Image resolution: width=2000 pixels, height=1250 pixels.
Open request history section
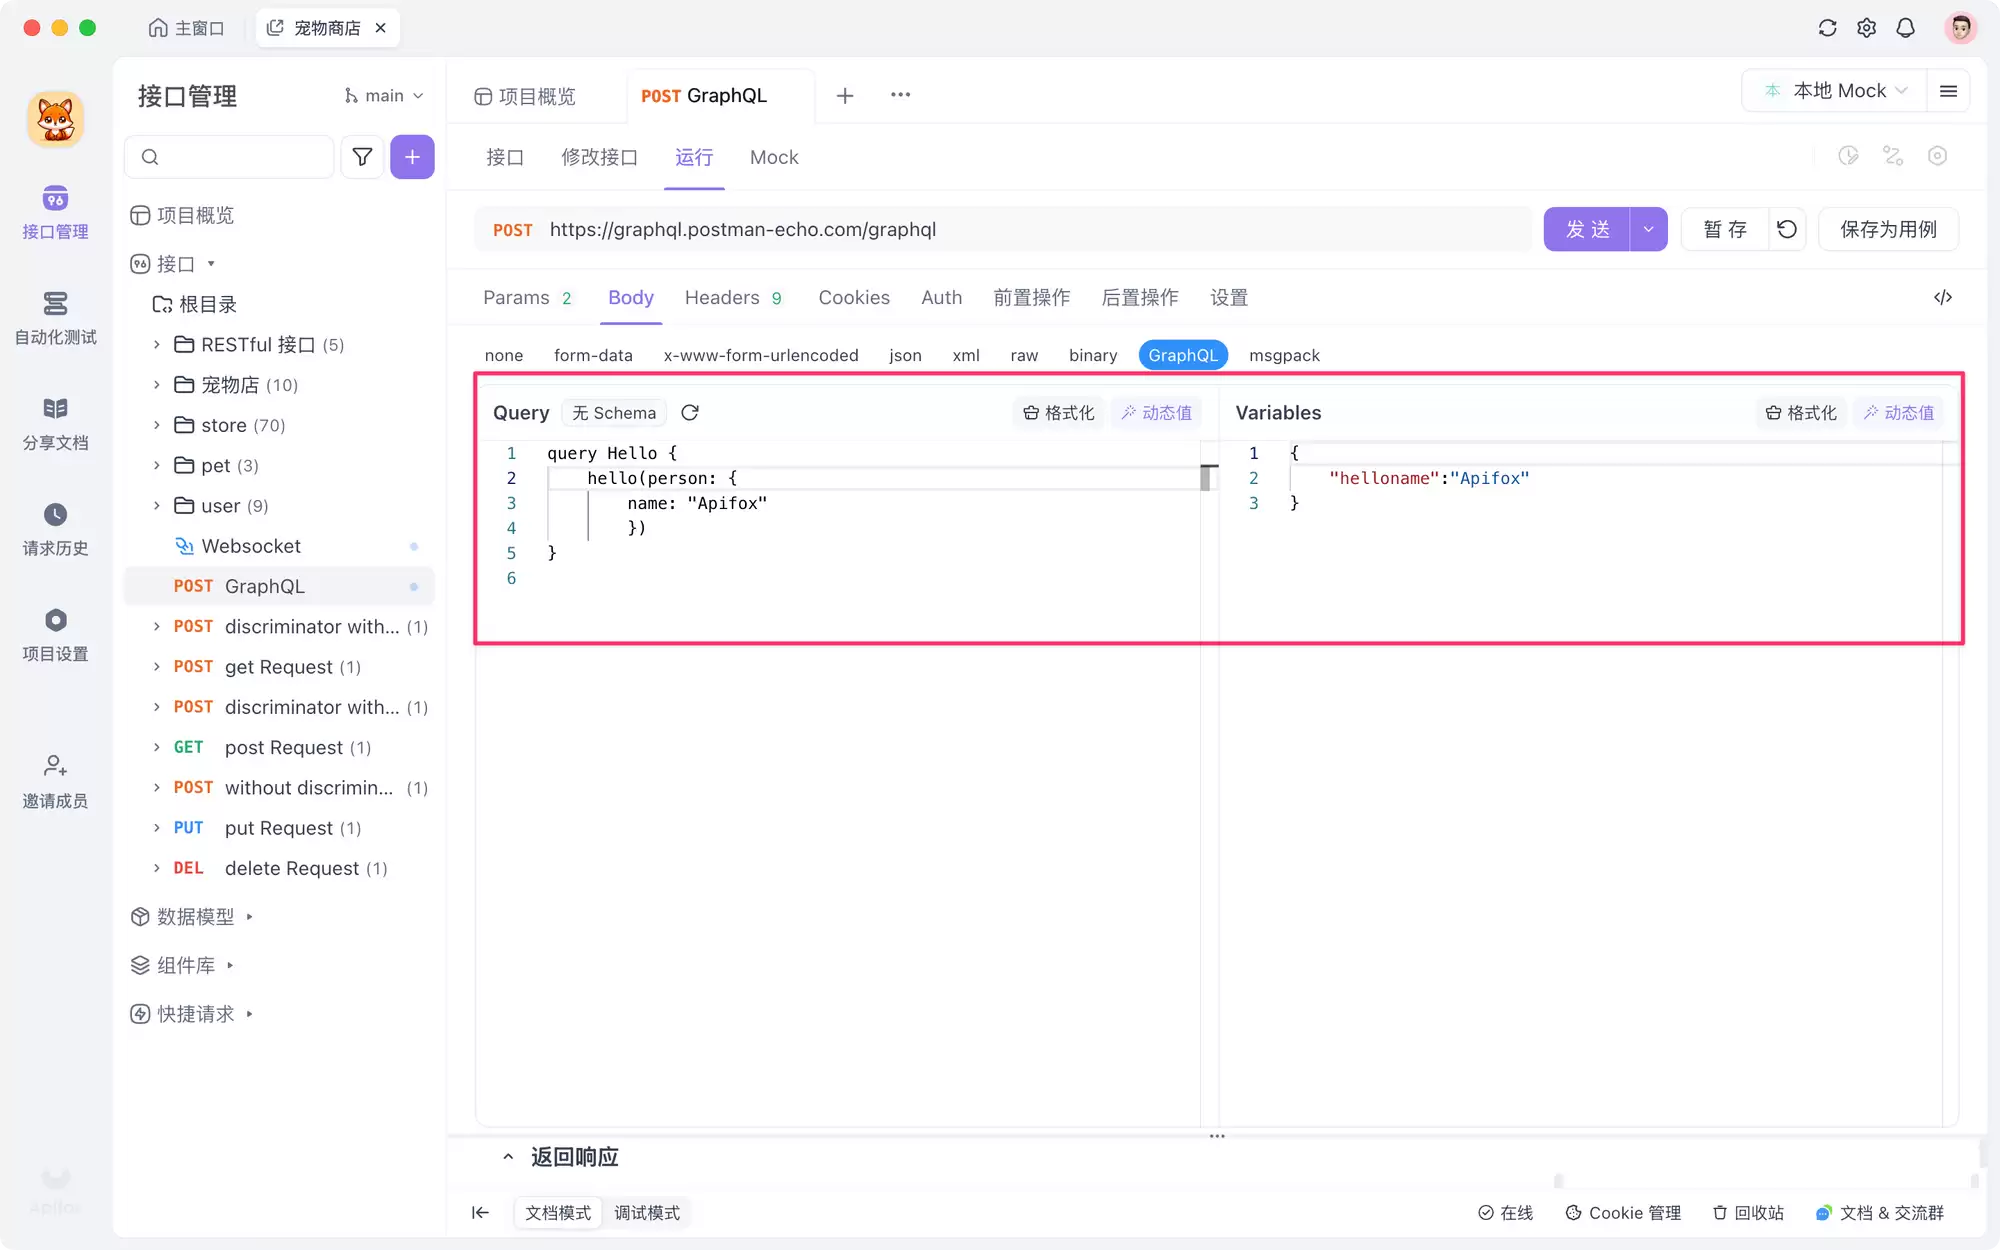(55, 529)
